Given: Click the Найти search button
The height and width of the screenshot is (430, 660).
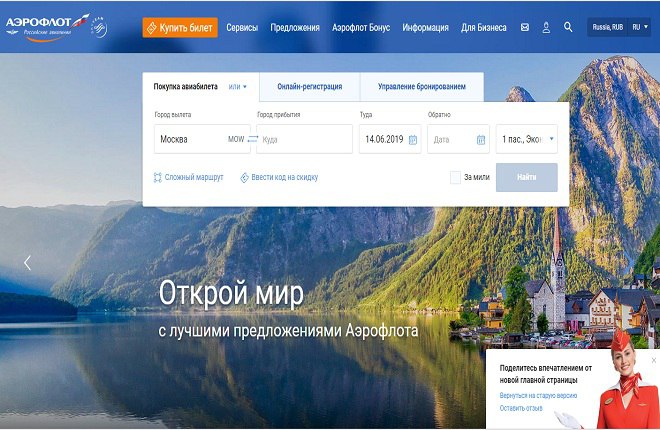Looking at the screenshot, I should [x=527, y=177].
